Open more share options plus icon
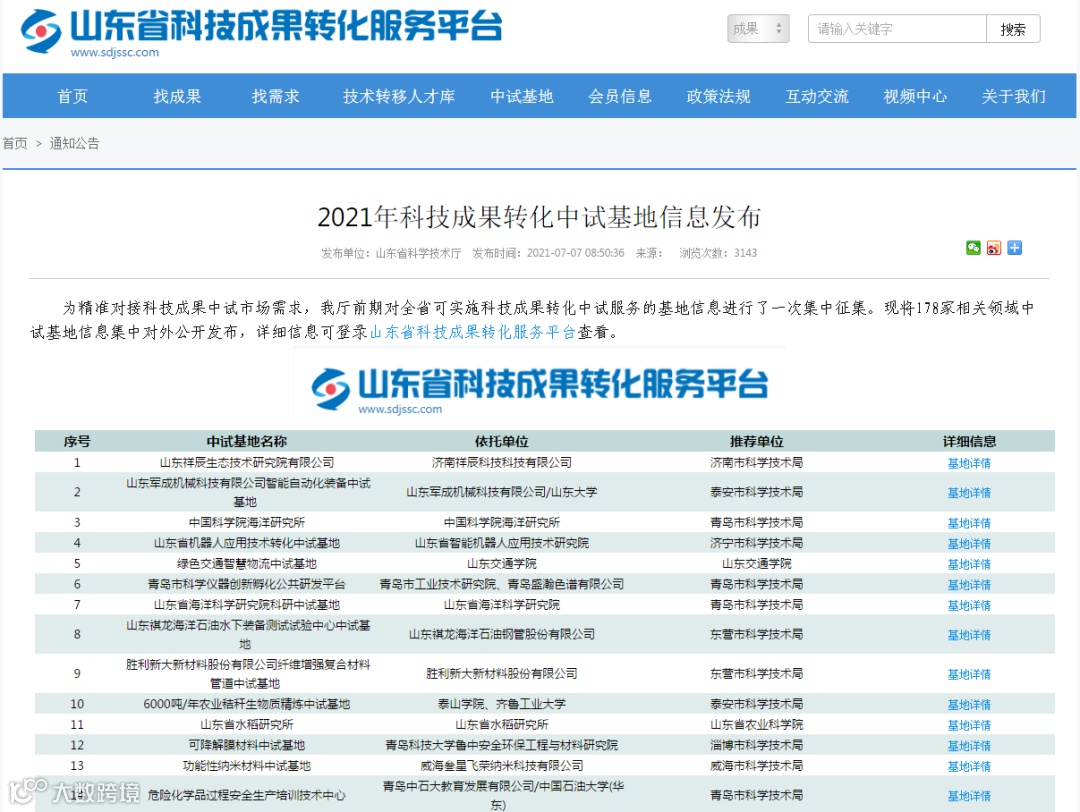 coord(1014,248)
